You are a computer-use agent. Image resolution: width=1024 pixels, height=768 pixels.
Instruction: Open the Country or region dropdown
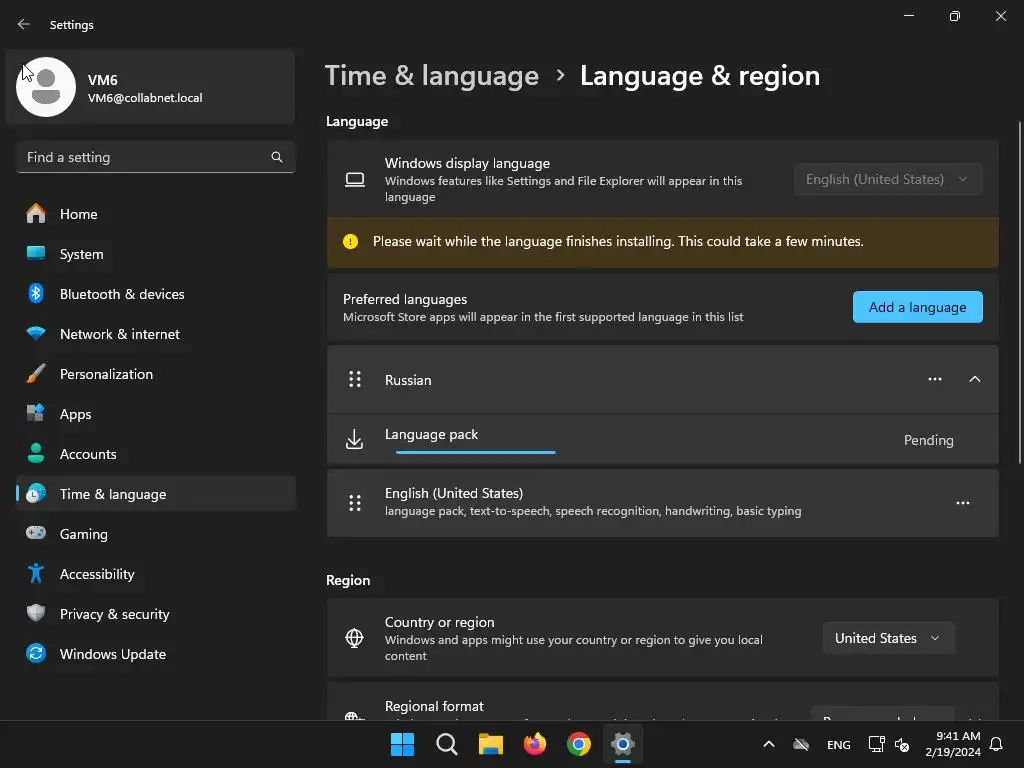pyautogui.click(x=888, y=638)
